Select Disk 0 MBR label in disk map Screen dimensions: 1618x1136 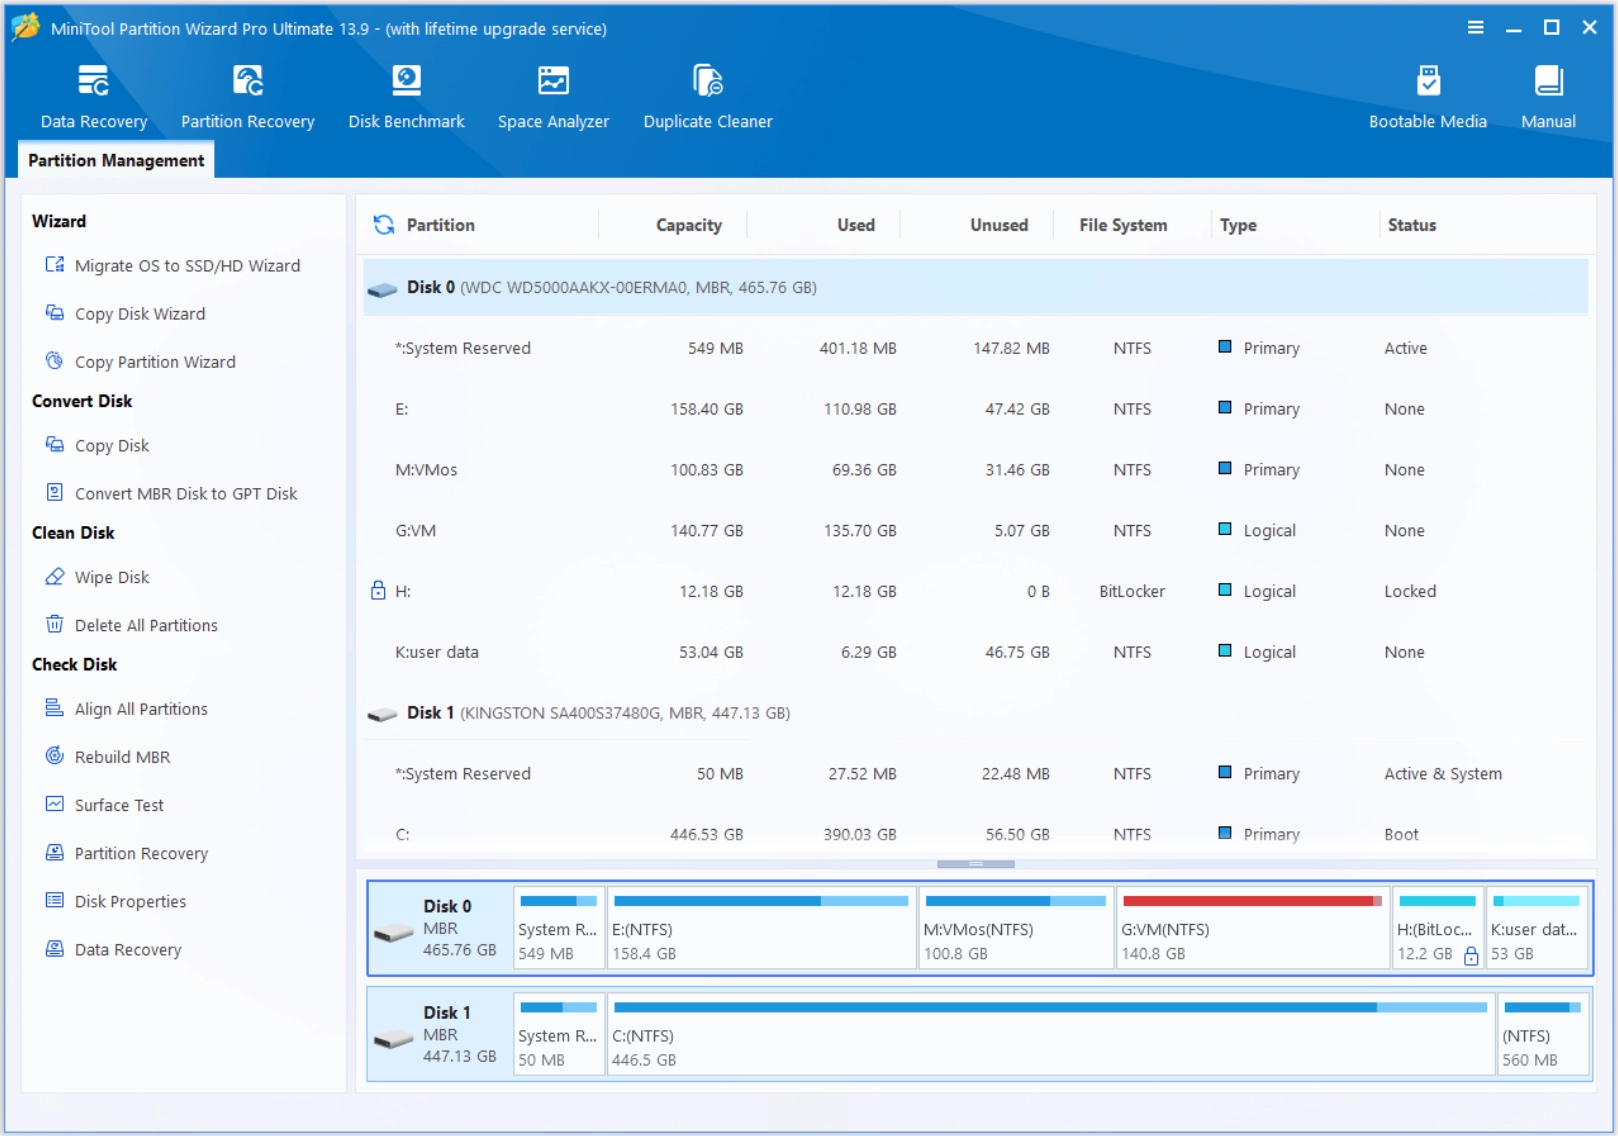[440, 928]
